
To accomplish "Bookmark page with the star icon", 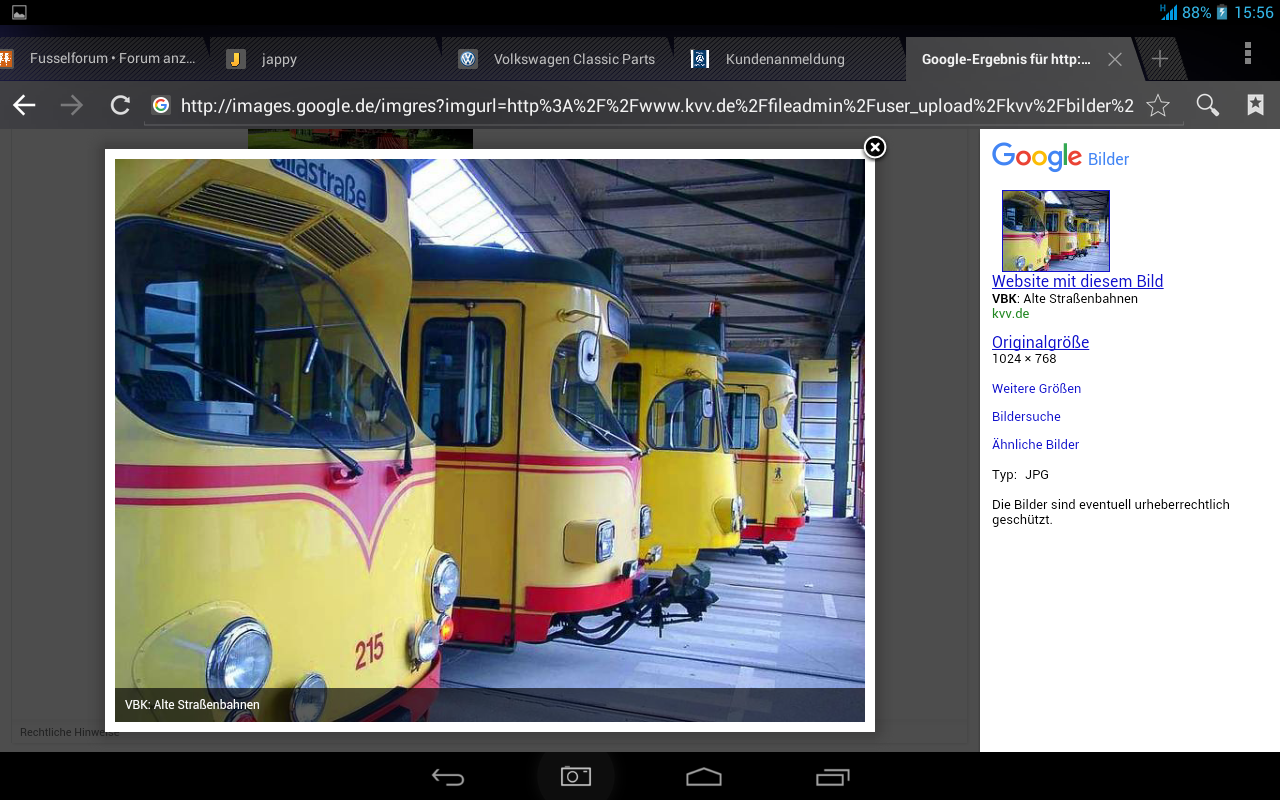I will 1158,105.
